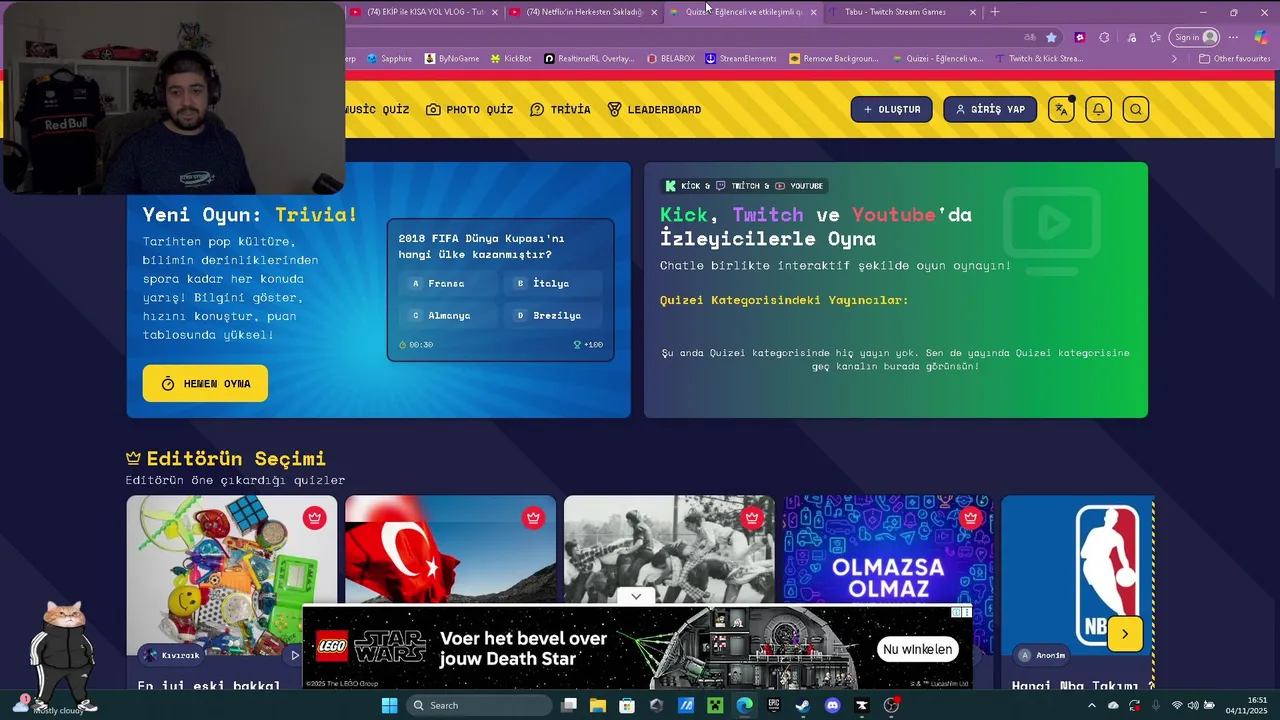Click play icon beside Kıvırcık
1280x720 pixels.
pos(294,655)
